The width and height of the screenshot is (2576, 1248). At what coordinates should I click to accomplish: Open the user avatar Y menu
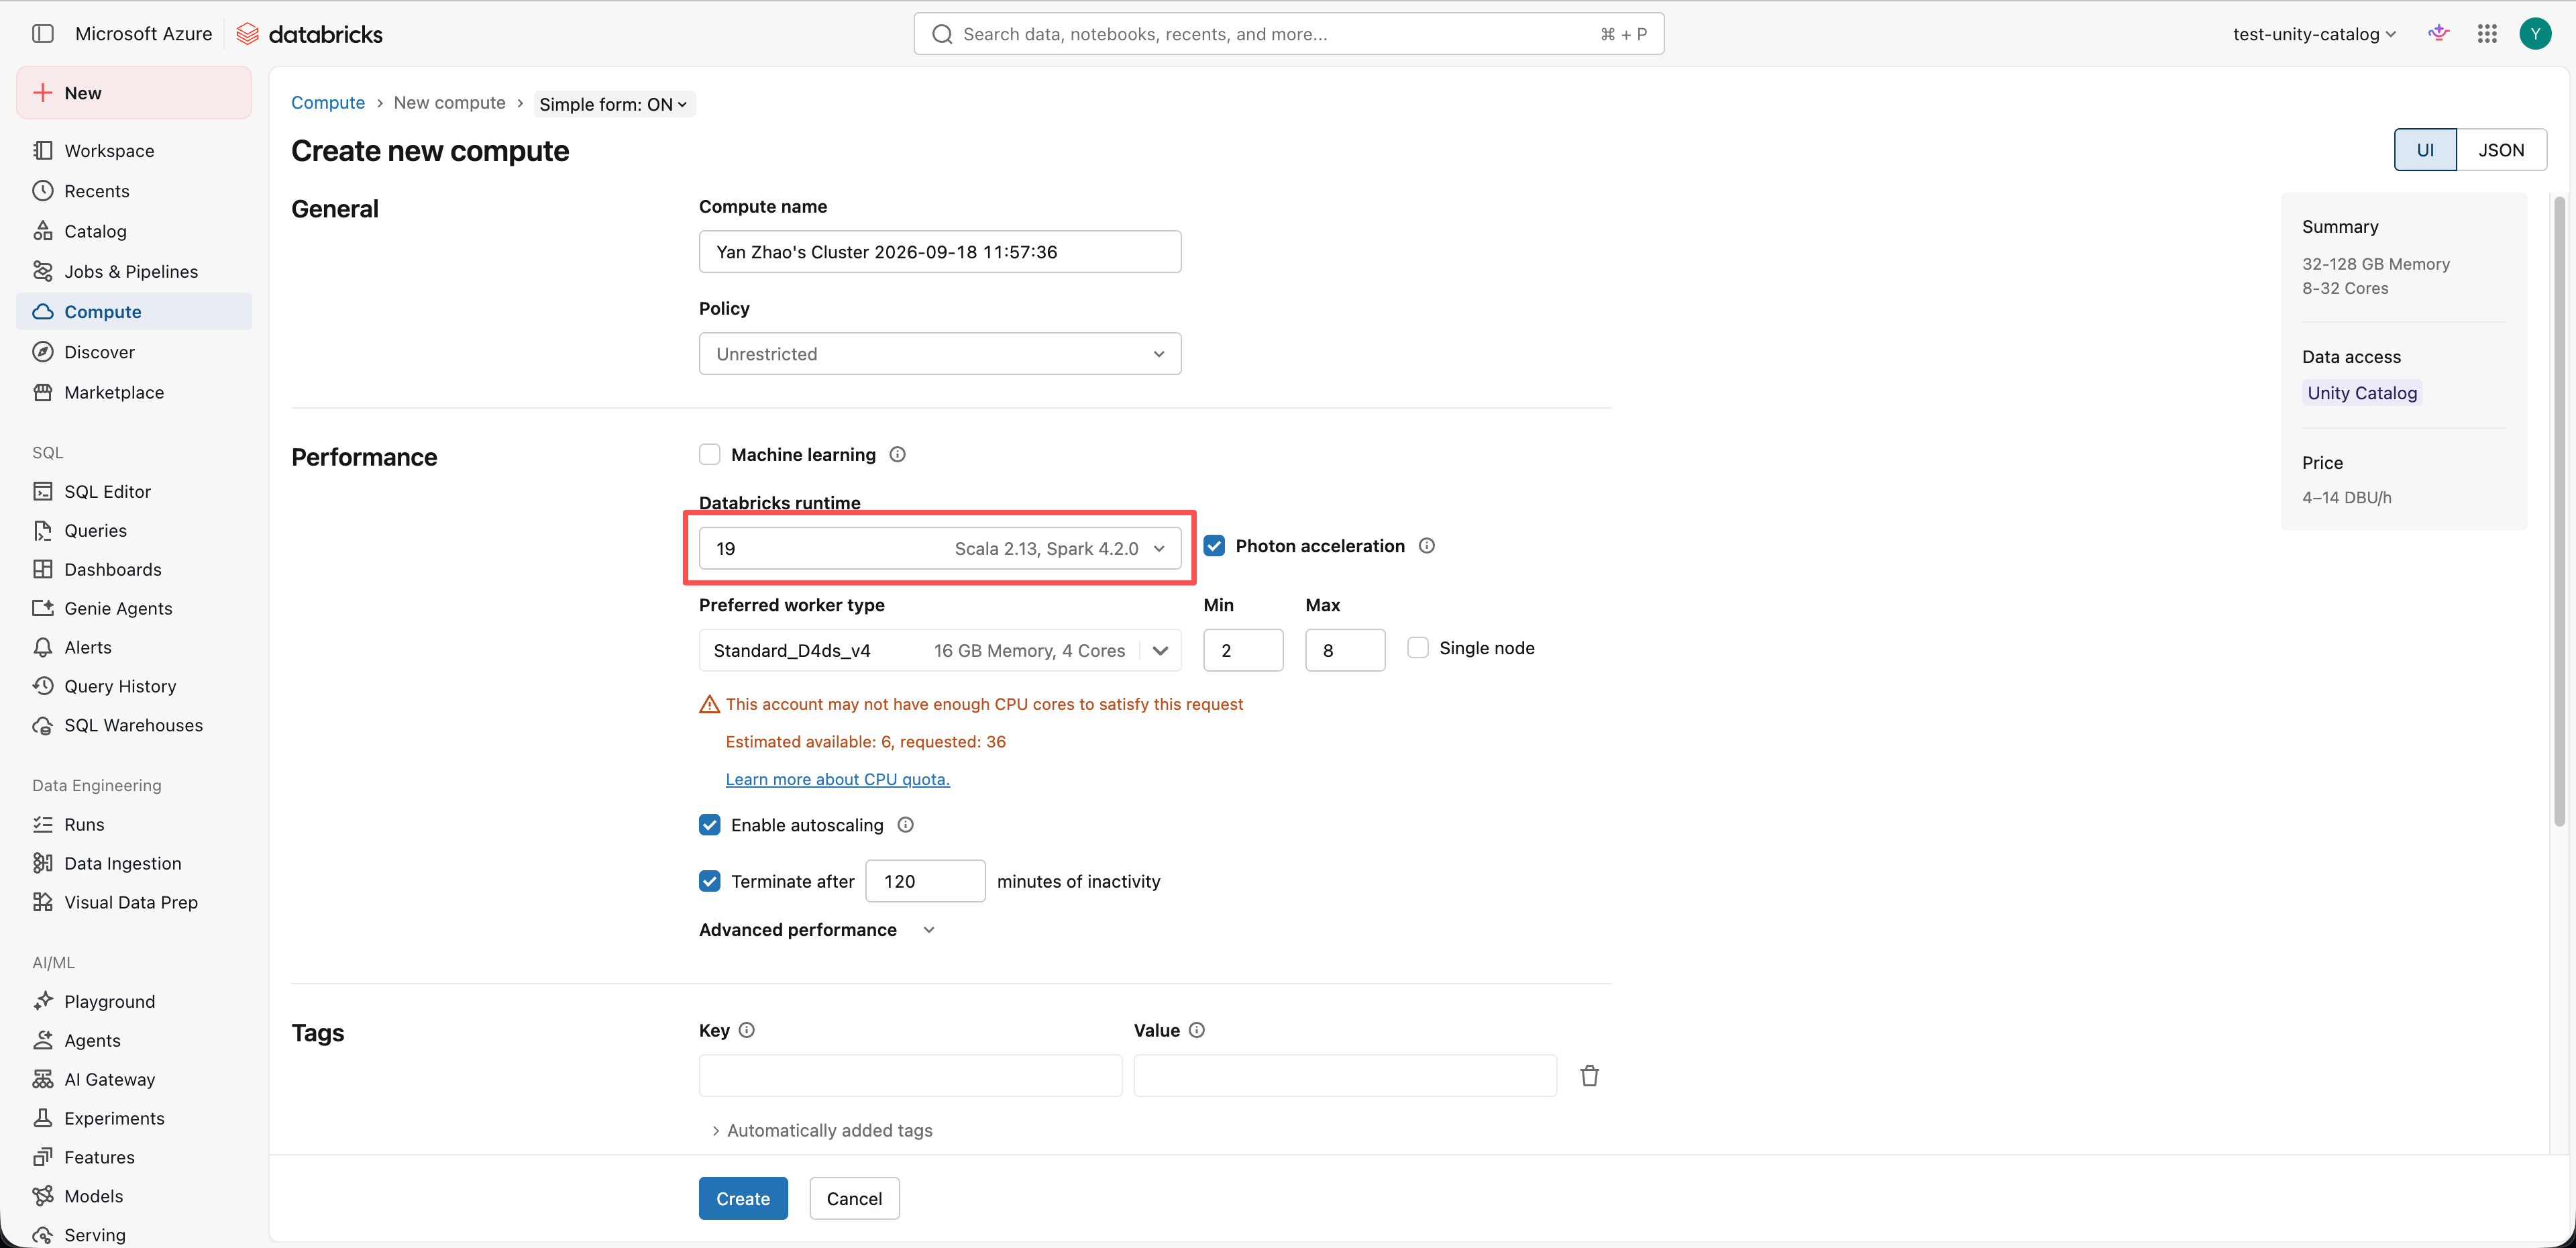tap(2535, 33)
